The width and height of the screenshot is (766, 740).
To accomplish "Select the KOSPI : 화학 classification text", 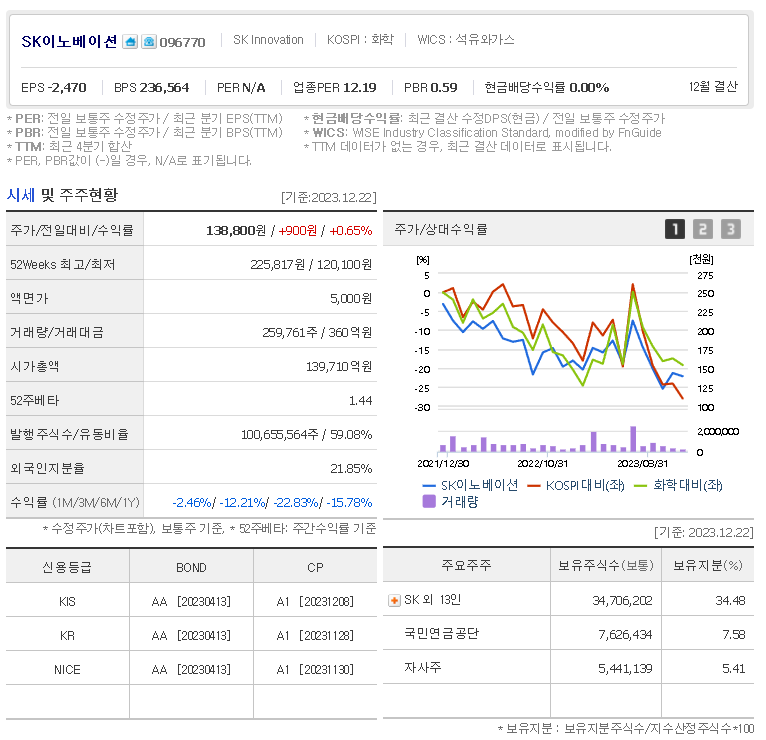I will [361, 40].
